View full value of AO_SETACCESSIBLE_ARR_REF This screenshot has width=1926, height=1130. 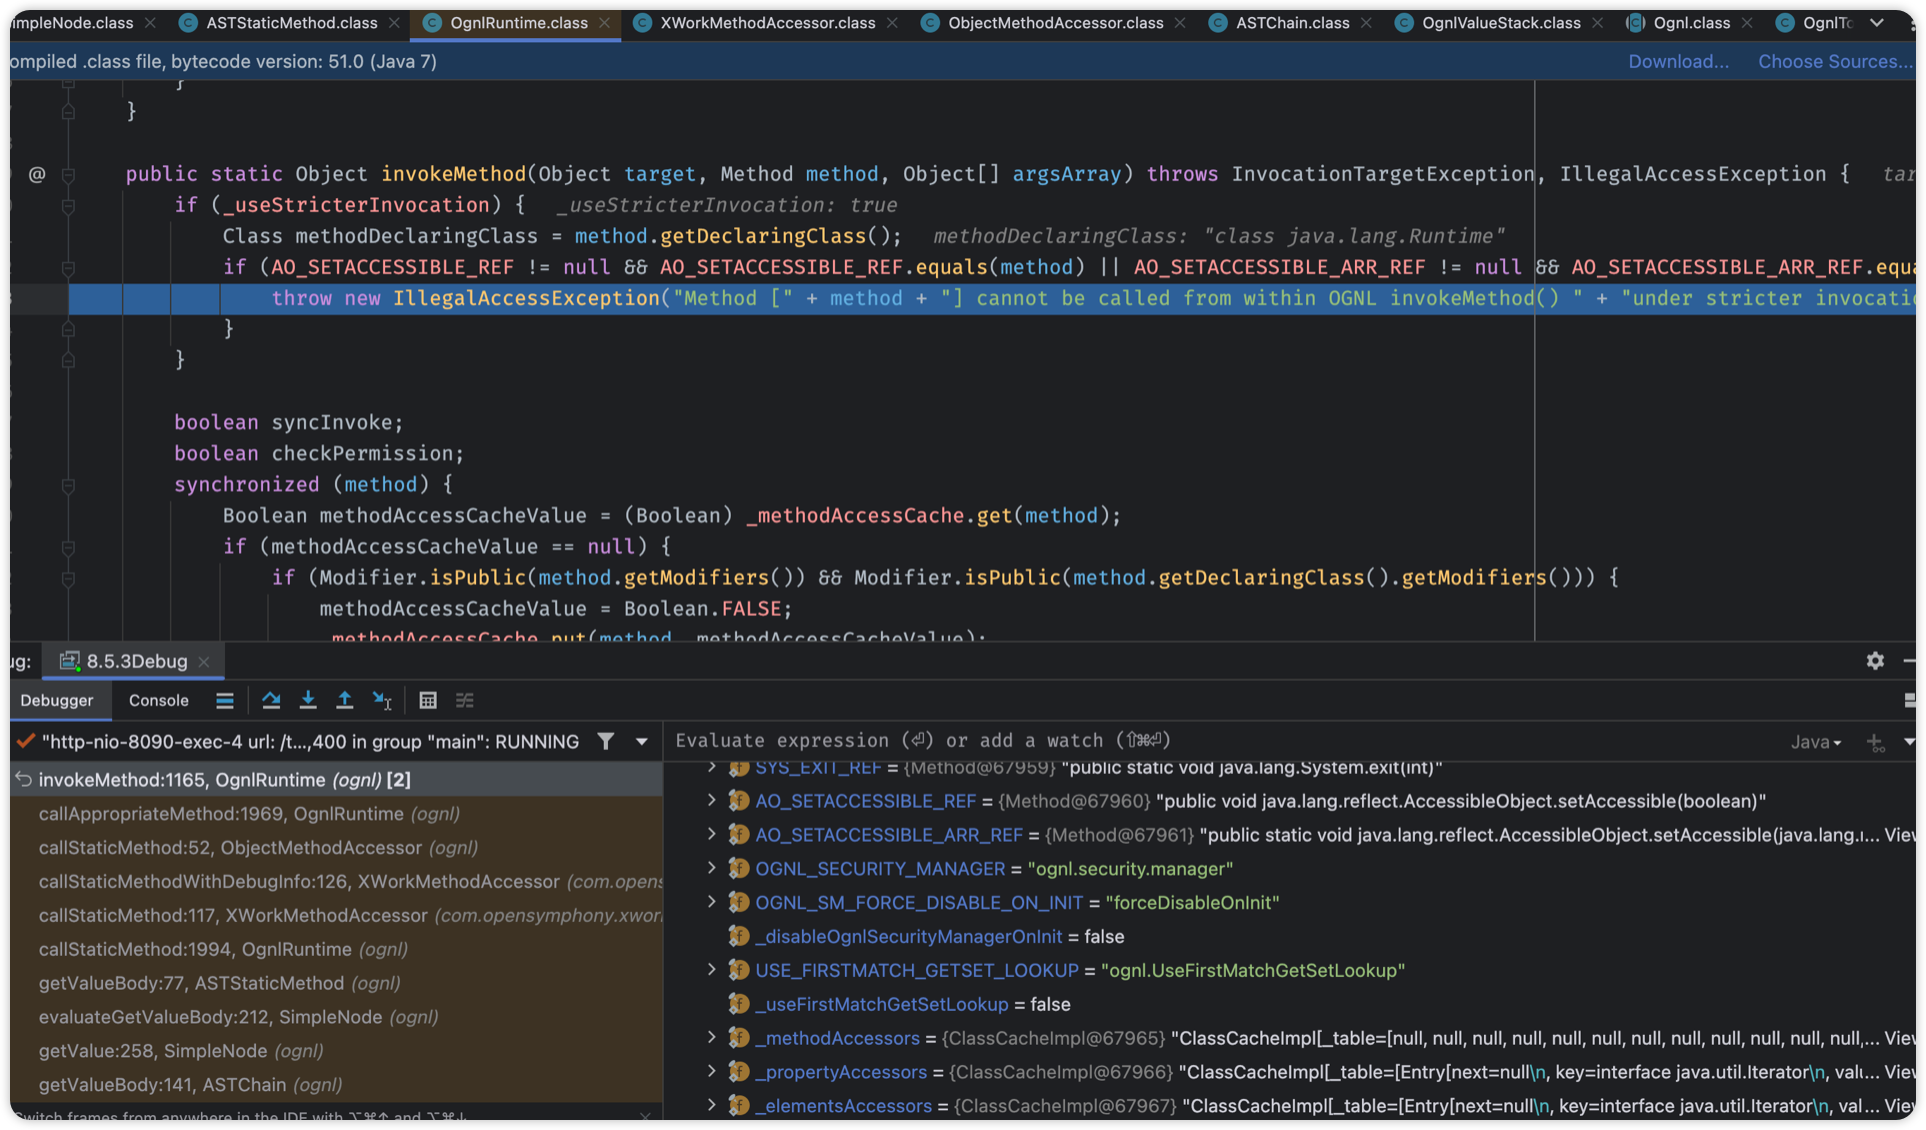[1900, 835]
